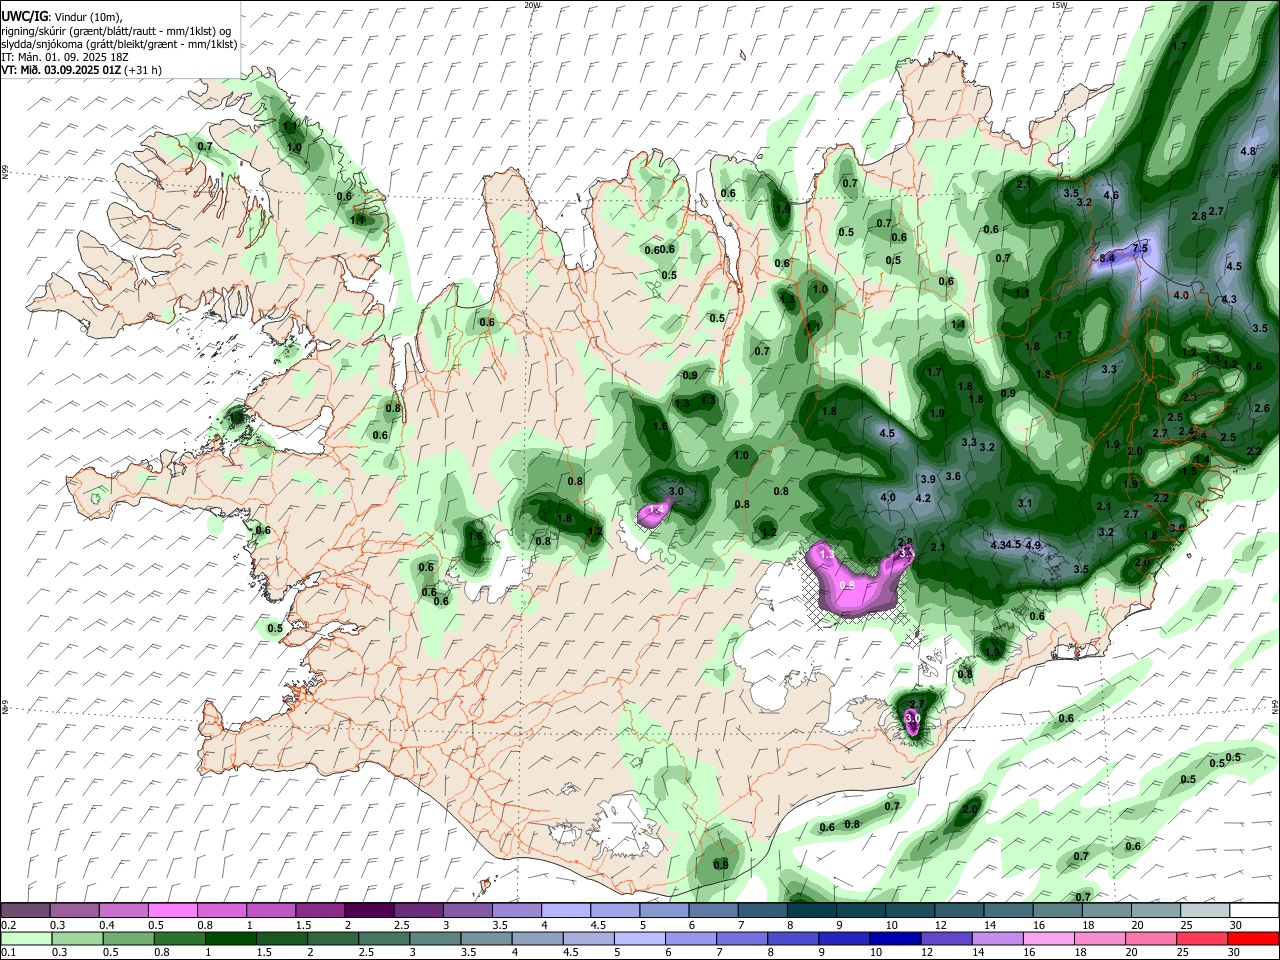Click the lower legend swatch labeled 4

point(536,938)
